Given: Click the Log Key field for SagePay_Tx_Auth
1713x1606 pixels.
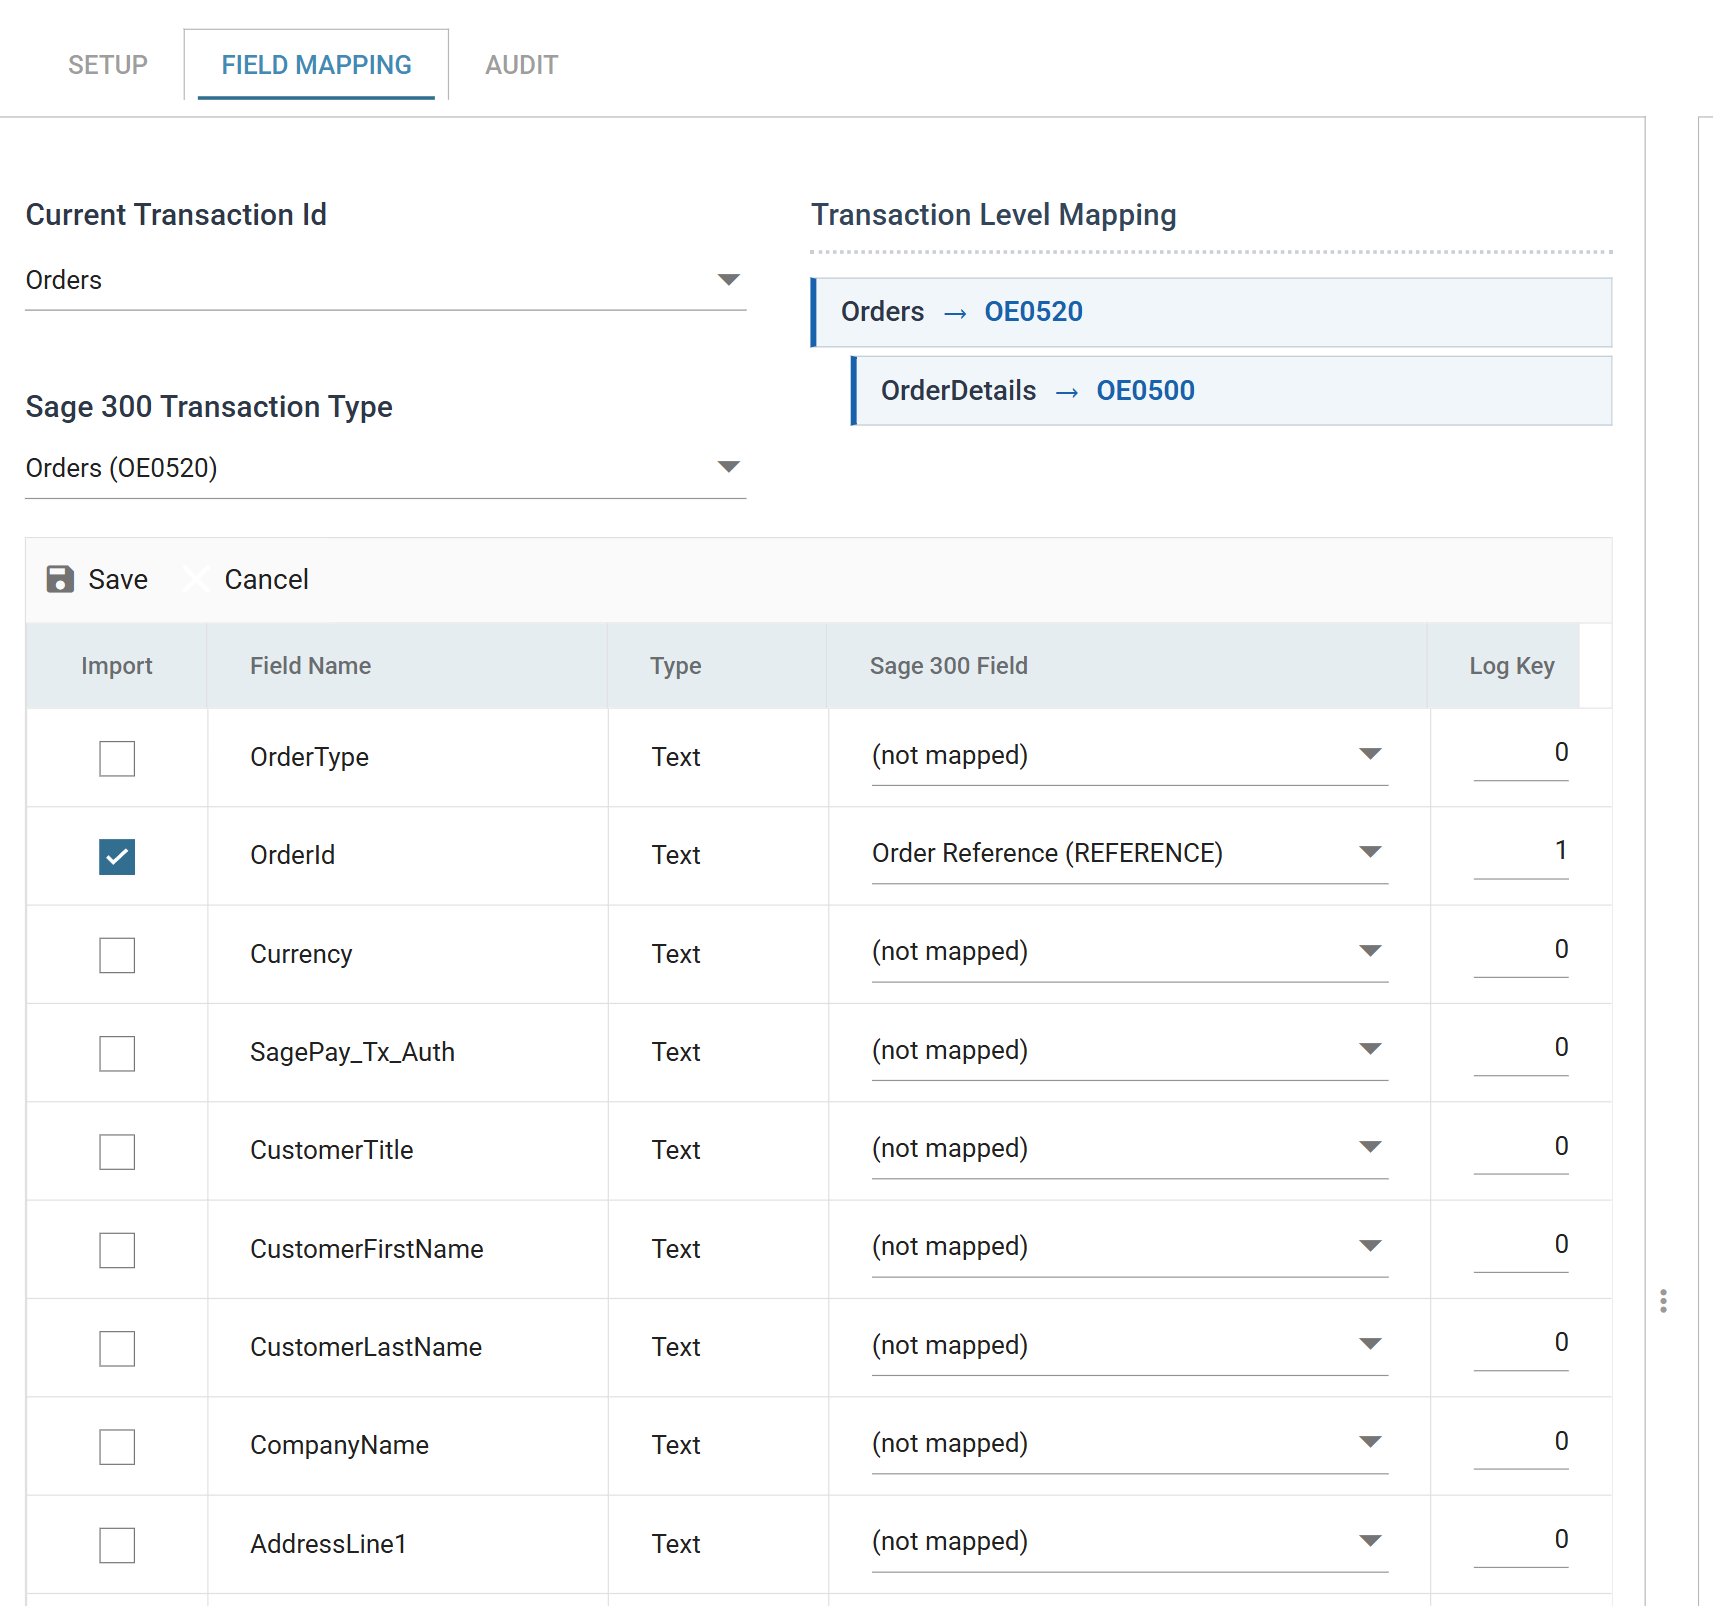Looking at the screenshot, I should (x=1520, y=1049).
